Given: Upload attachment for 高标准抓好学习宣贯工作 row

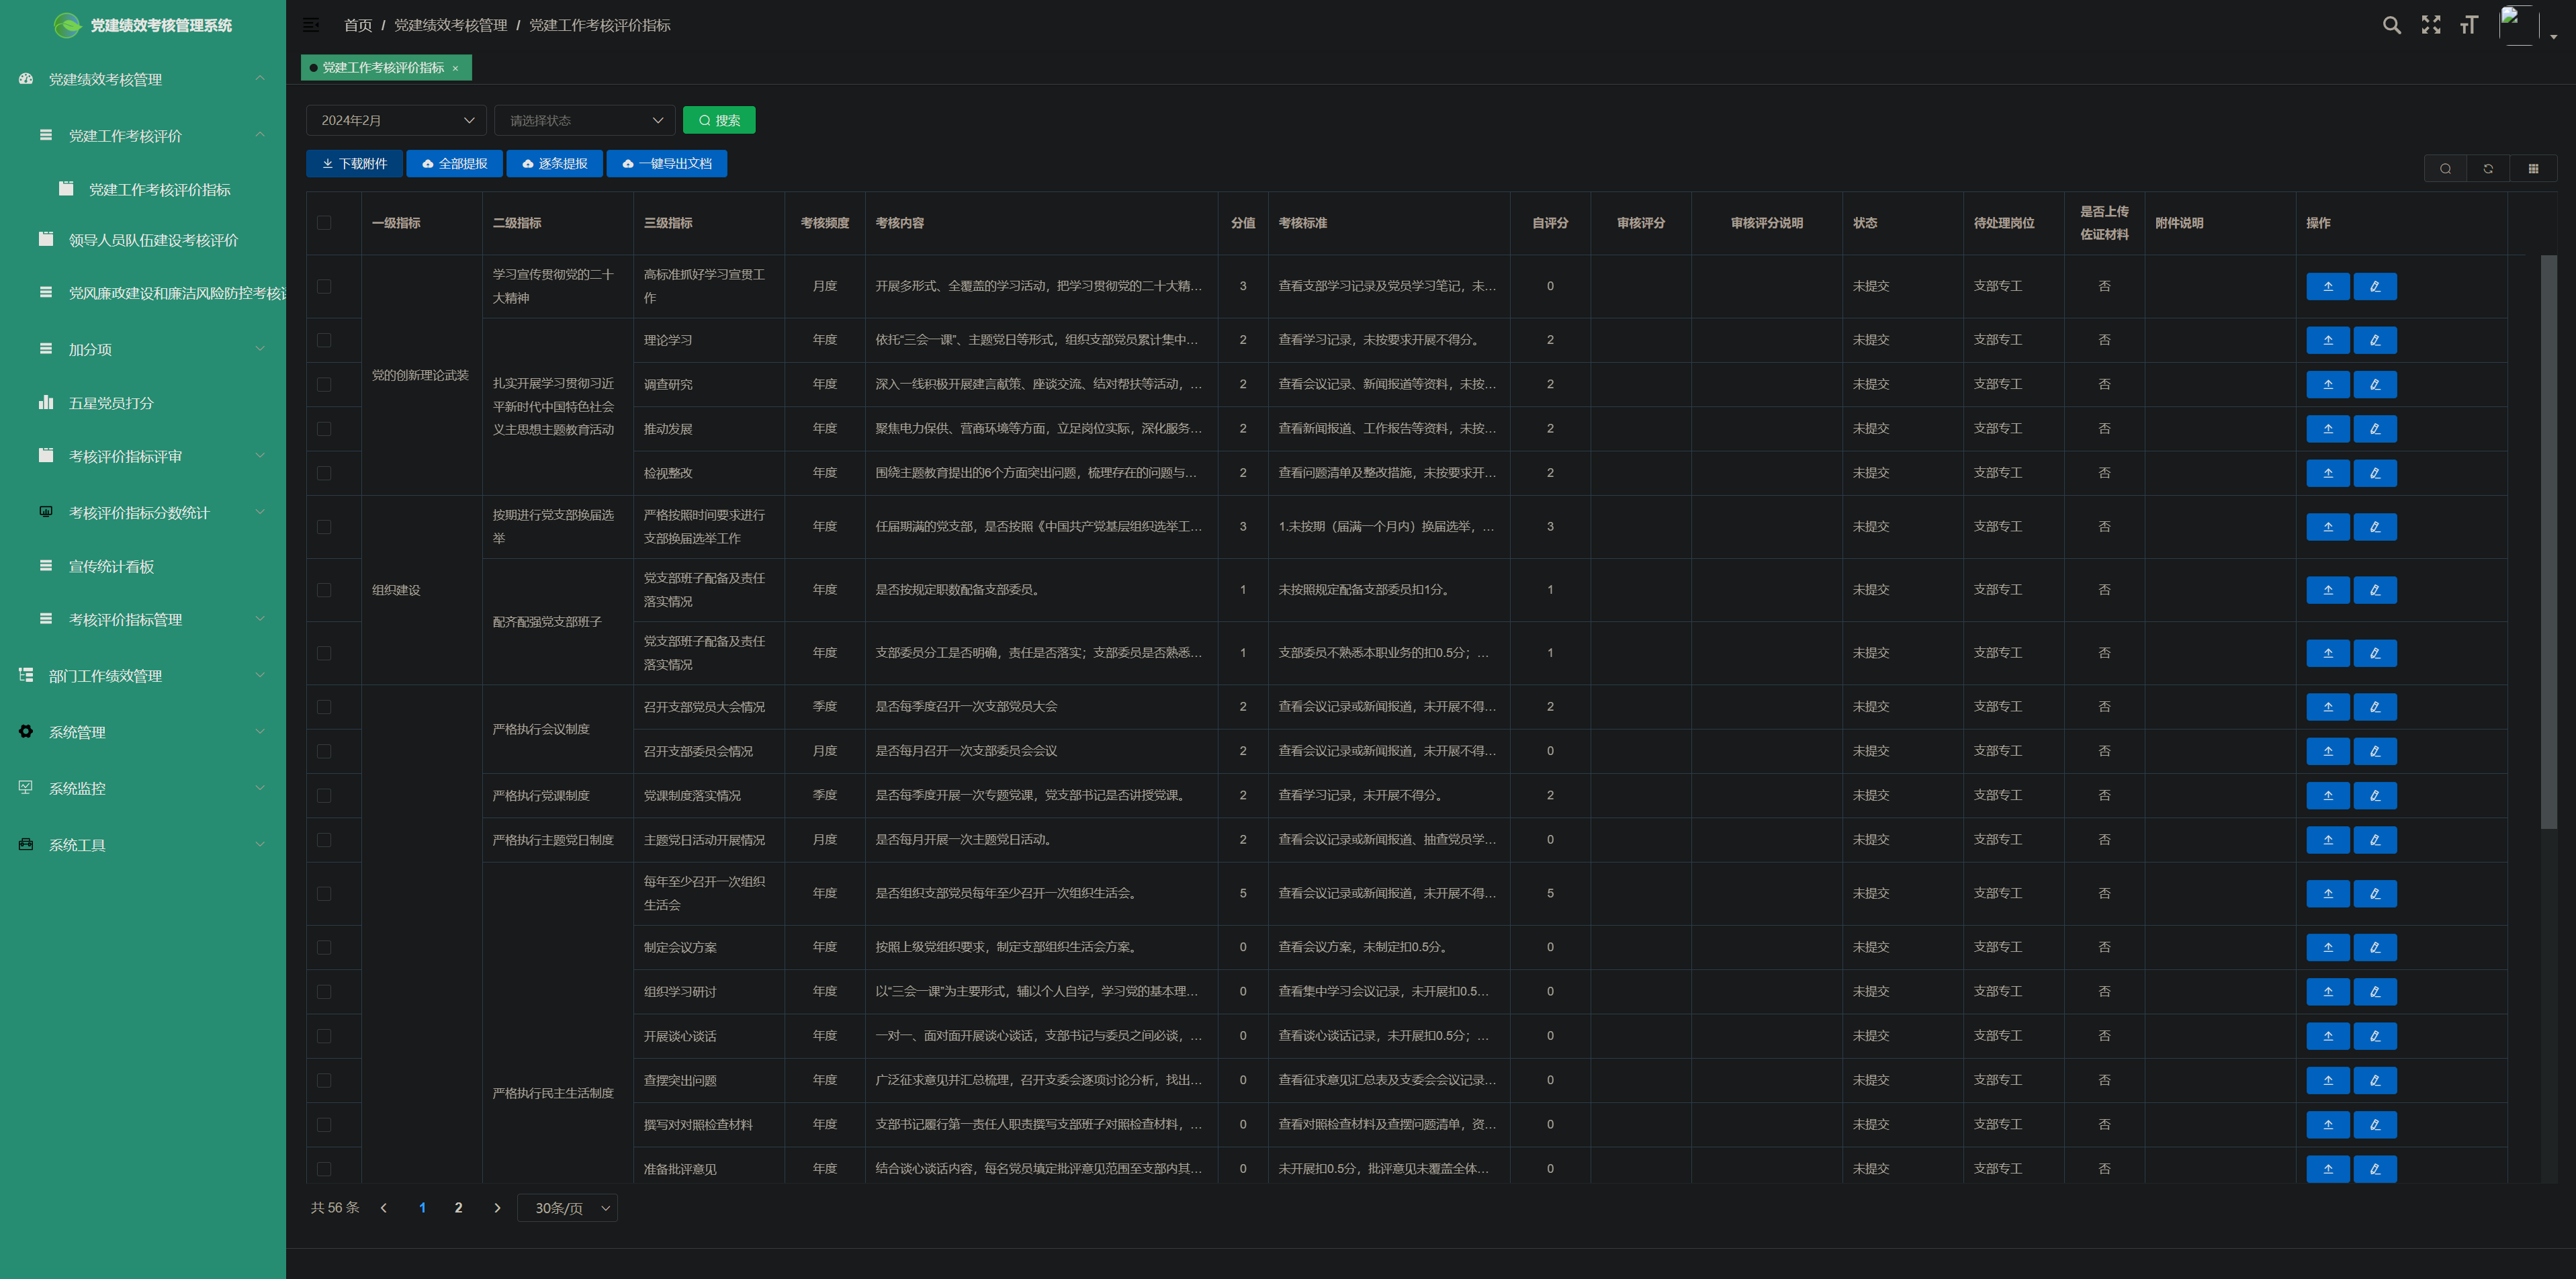Looking at the screenshot, I should pyautogui.click(x=2327, y=286).
